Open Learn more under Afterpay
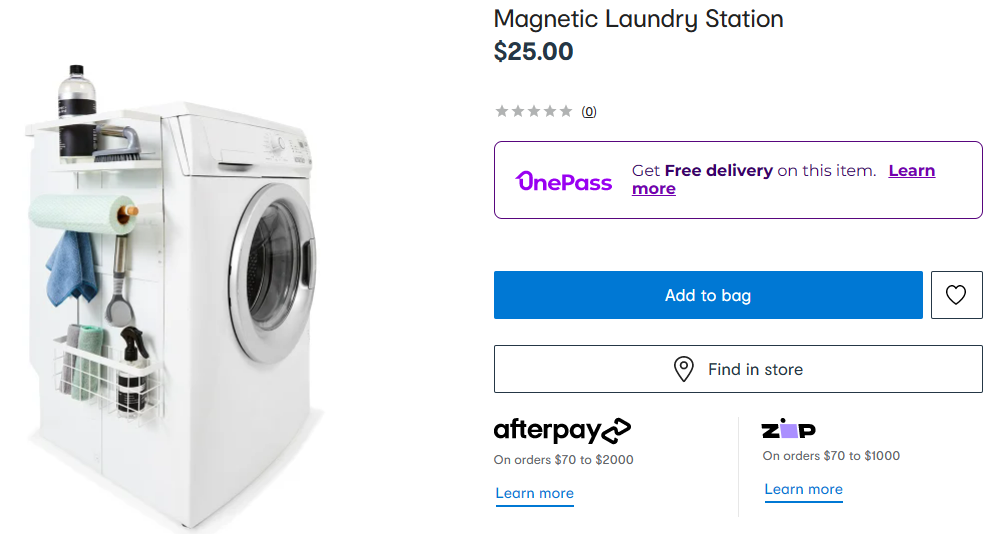Viewport: 1002px width, 534px height. tap(534, 493)
